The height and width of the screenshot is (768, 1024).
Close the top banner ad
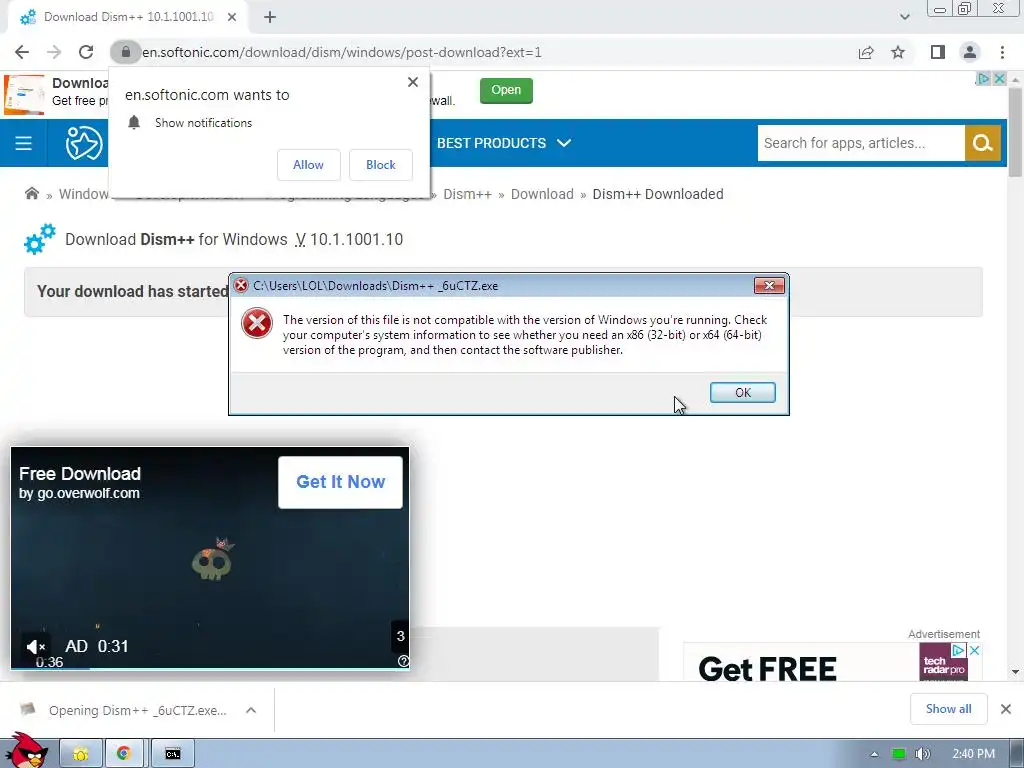pos(999,78)
